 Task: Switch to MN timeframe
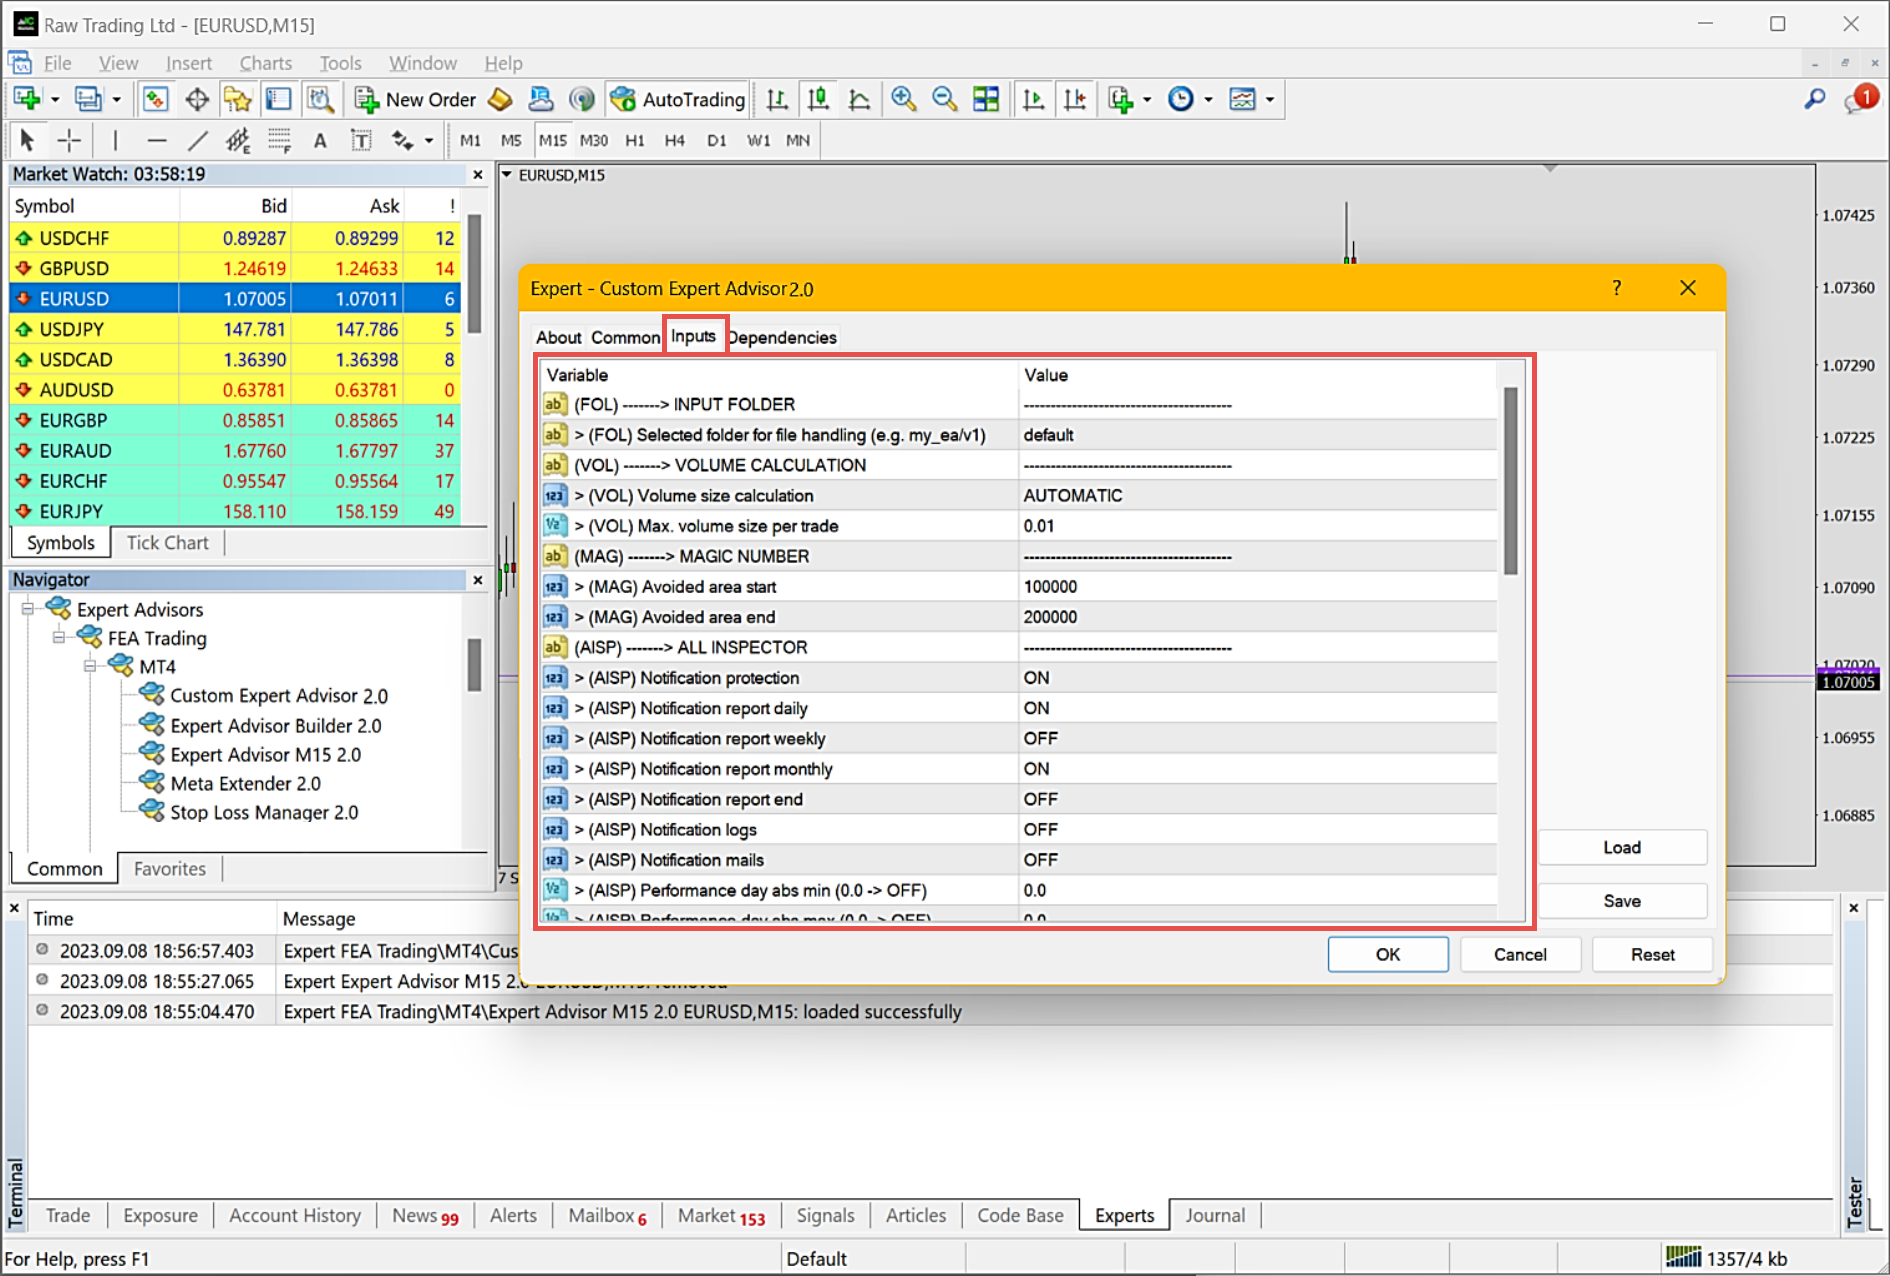[798, 140]
